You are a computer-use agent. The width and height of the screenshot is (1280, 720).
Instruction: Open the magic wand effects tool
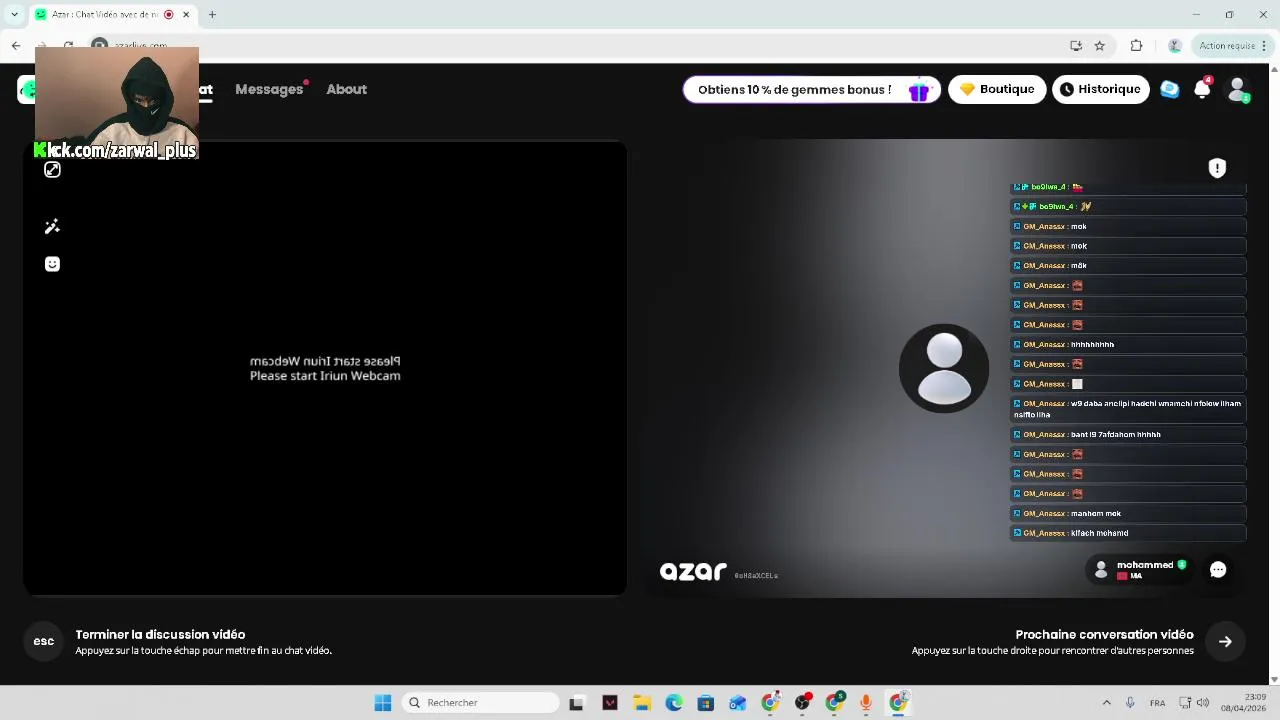click(x=52, y=226)
